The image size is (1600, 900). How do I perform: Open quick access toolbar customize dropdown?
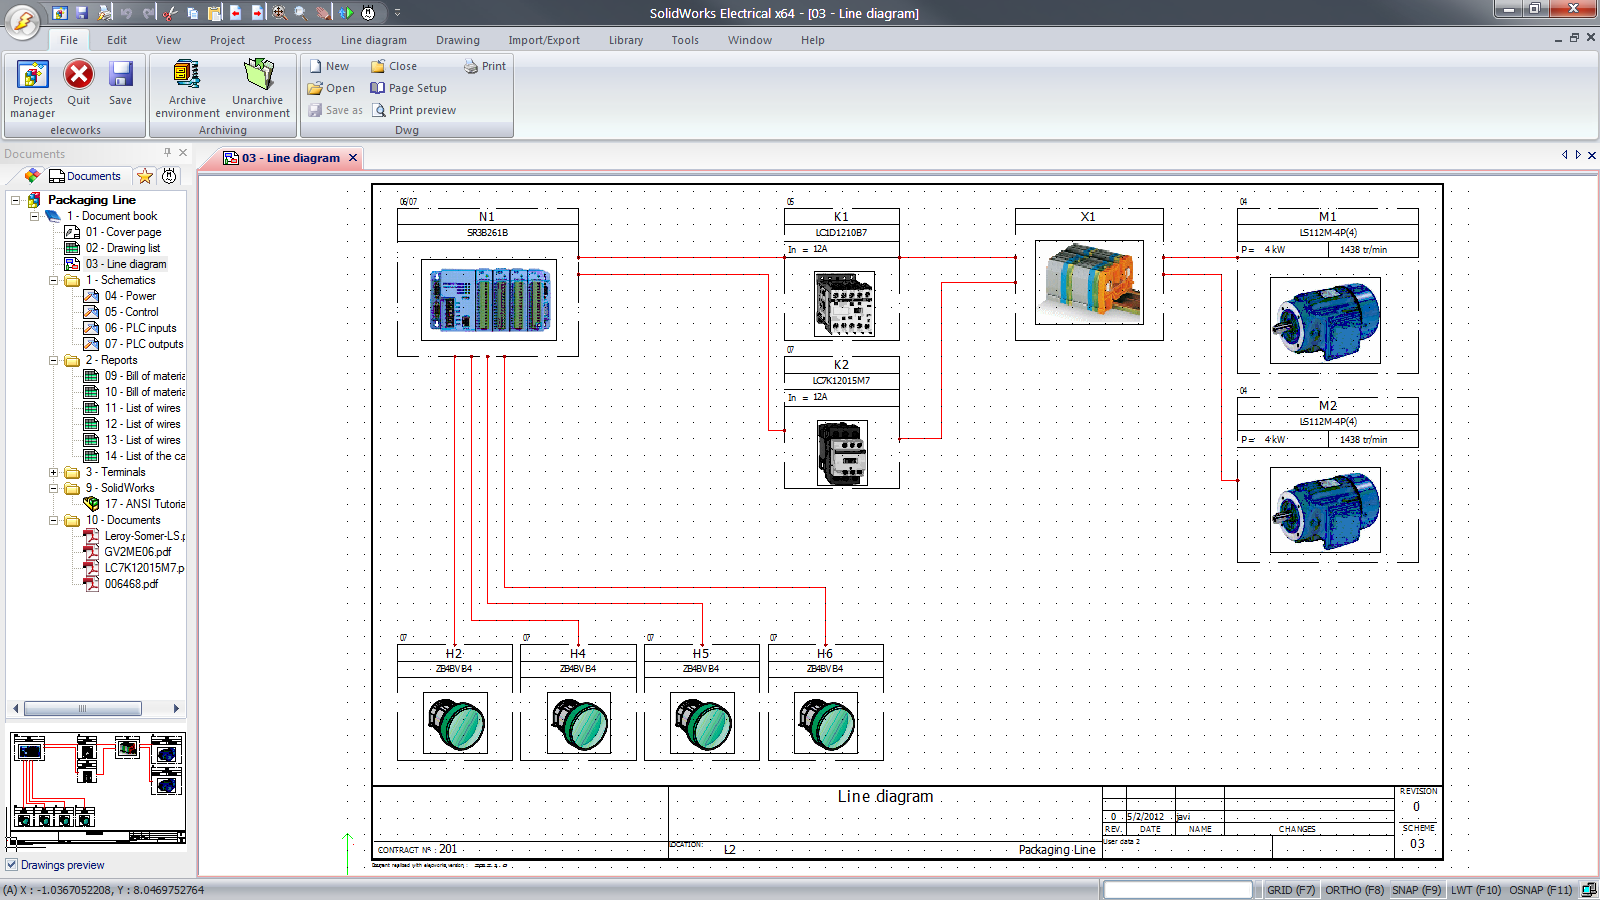[397, 13]
